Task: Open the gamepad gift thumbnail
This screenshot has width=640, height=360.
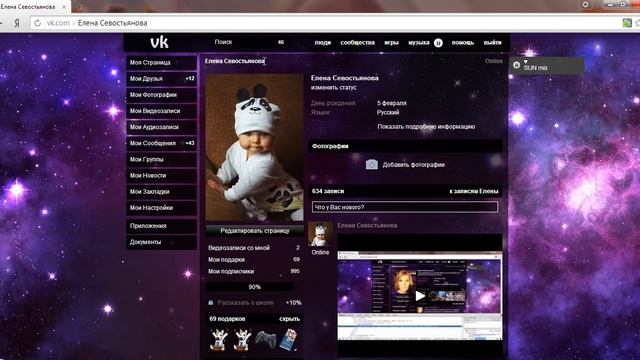Action: (265, 340)
